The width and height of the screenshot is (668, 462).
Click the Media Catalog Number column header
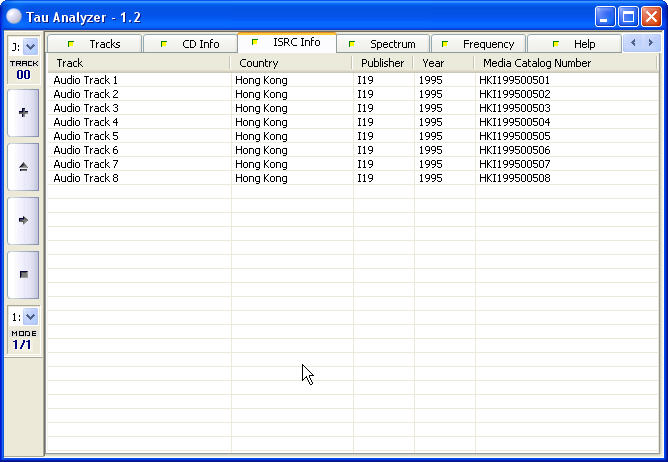(x=565, y=63)
